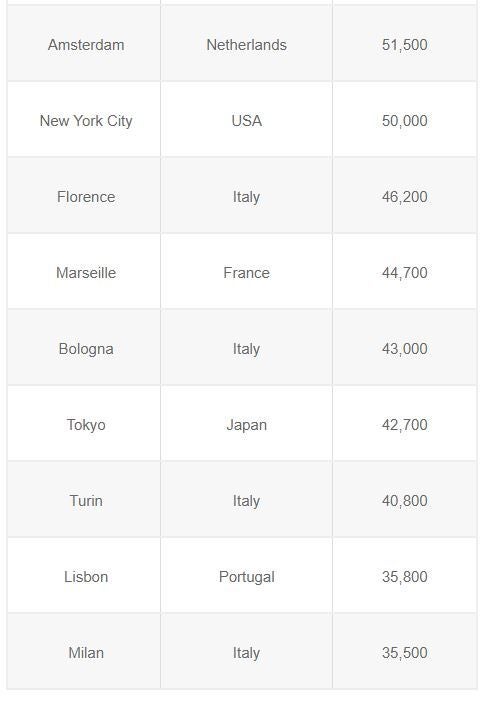
Task: Click the Amsterdam city cell
Action: pos(84,44)
